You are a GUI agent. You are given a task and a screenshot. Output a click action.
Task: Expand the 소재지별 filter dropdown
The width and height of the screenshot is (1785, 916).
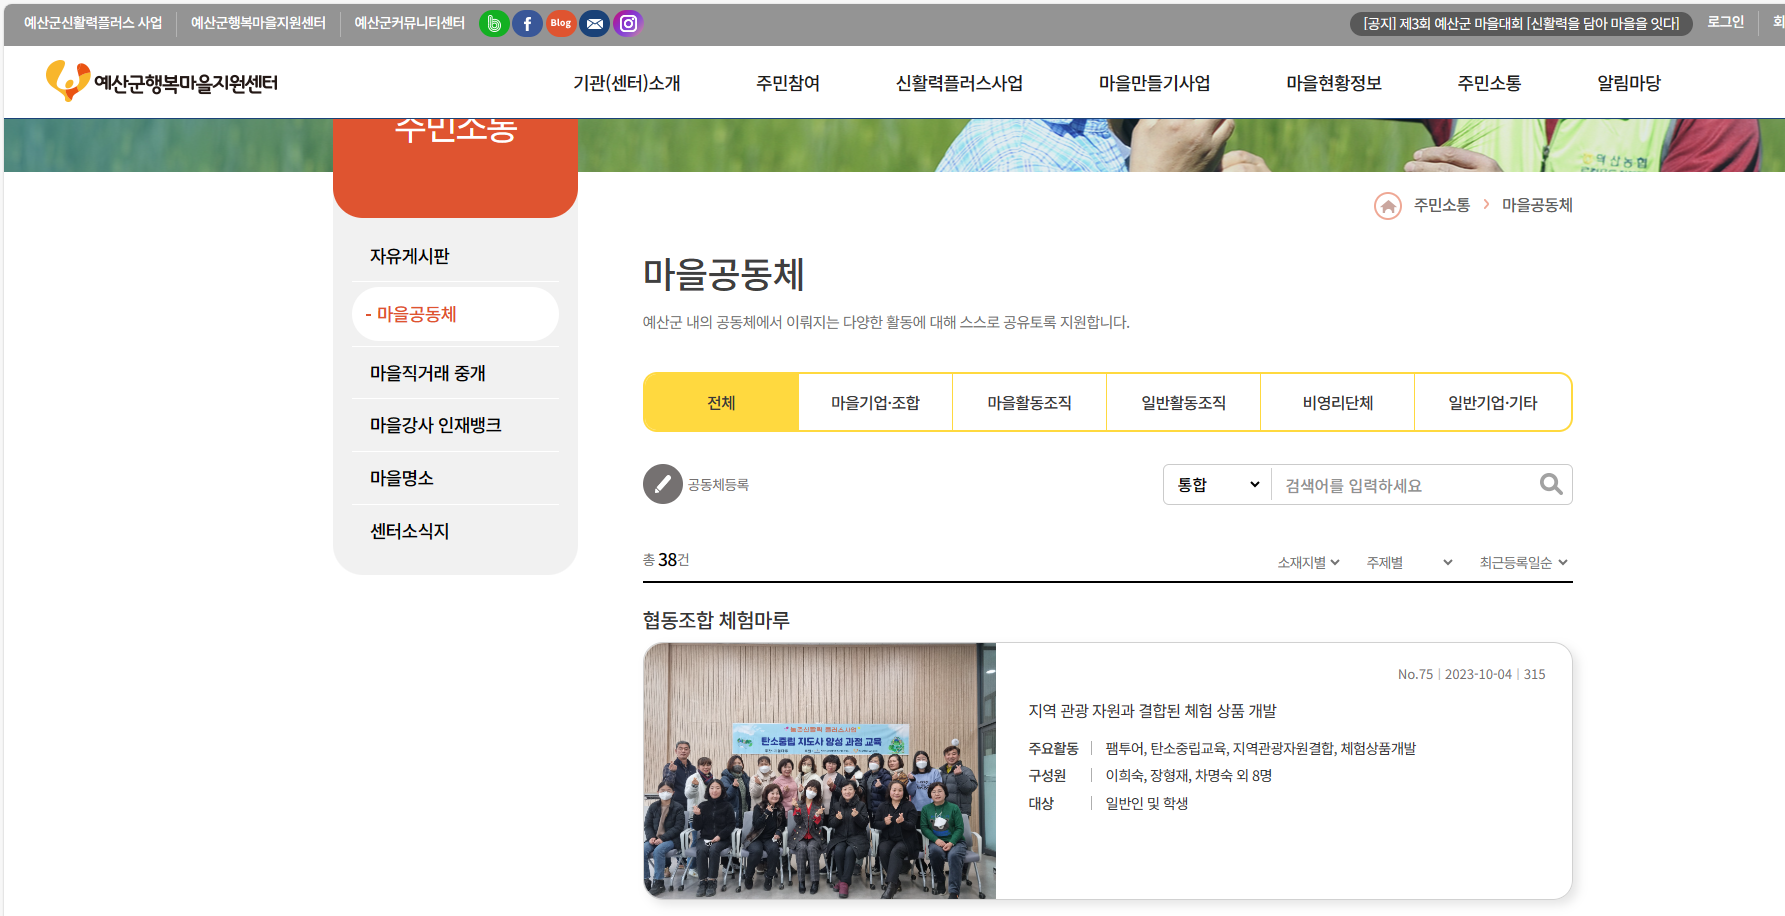[x=1308, y=562]
